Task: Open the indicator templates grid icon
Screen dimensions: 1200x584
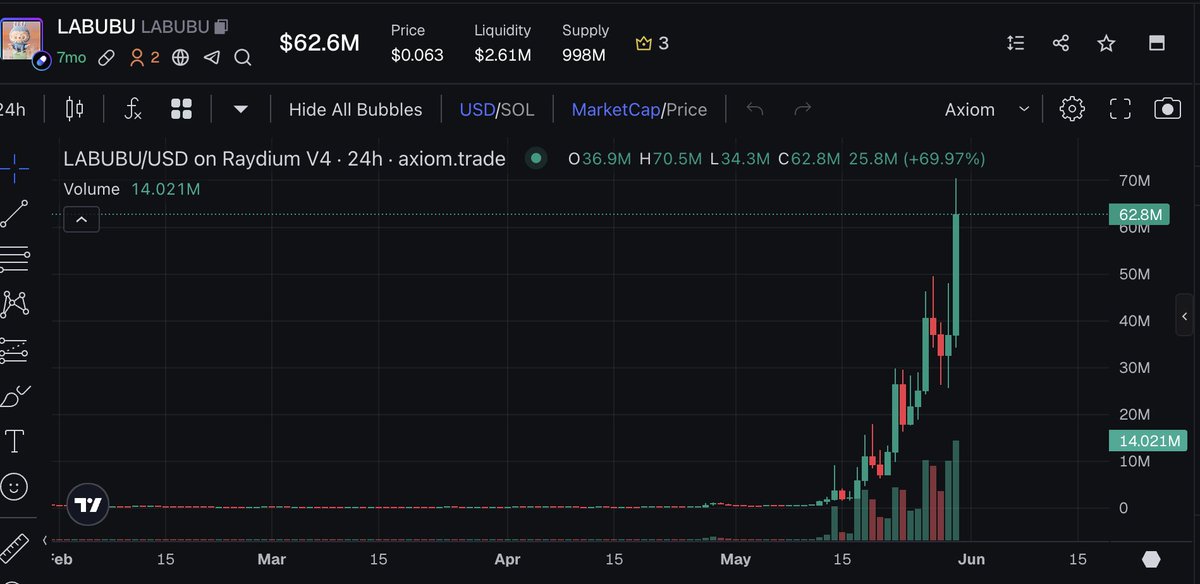Action: click(181, 109)
